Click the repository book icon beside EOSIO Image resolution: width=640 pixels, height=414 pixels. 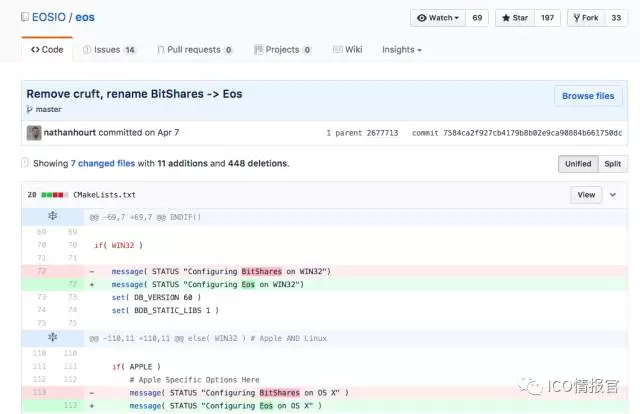click(x=25, y=17)
